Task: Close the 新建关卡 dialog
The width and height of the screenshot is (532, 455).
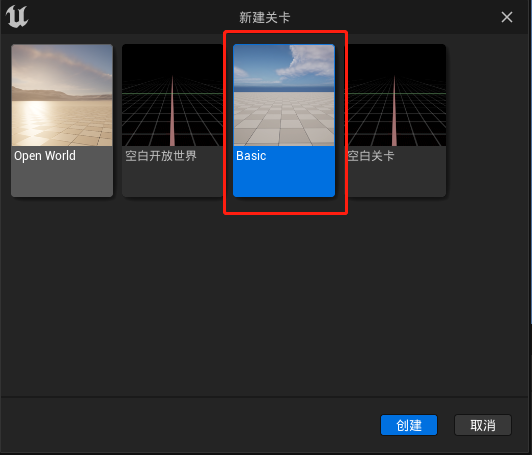Action: coord(507,17)
